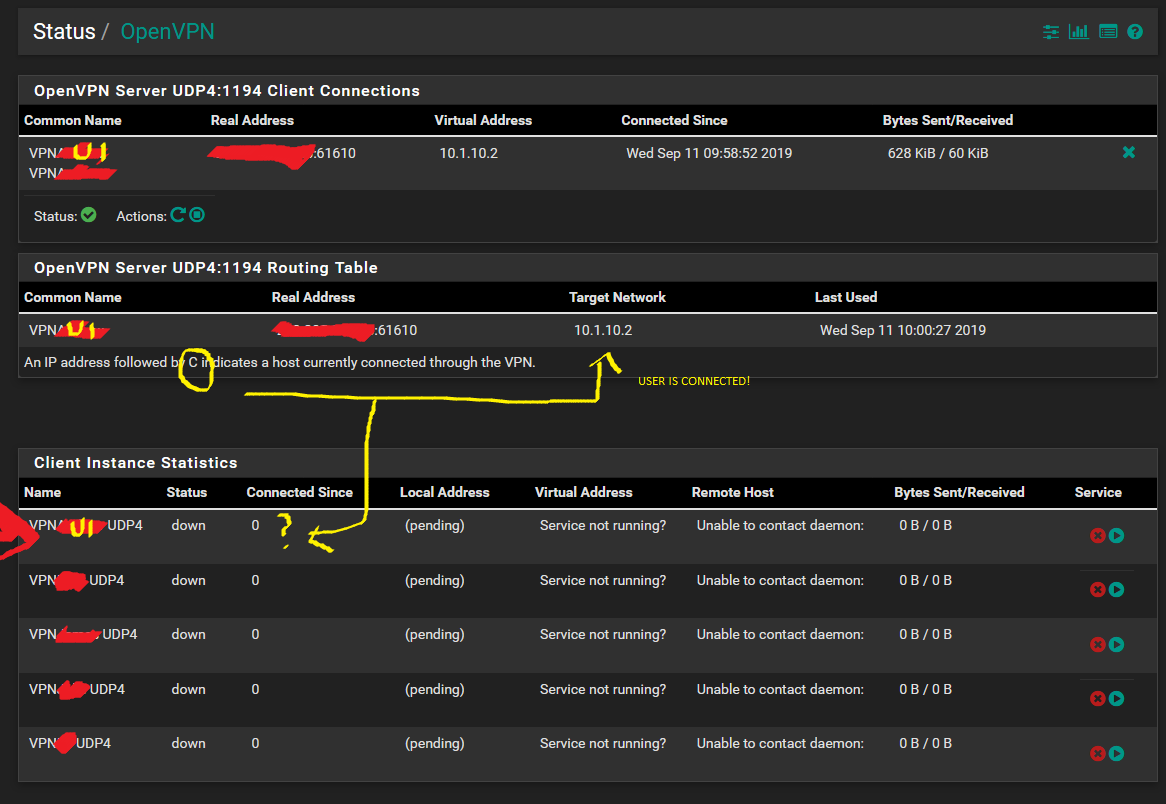Viewport: 1166px width, 804px height.
Task: Click Target Network value 10.1.10.2 in Routing Table
Action: click(x=603, y=330)
